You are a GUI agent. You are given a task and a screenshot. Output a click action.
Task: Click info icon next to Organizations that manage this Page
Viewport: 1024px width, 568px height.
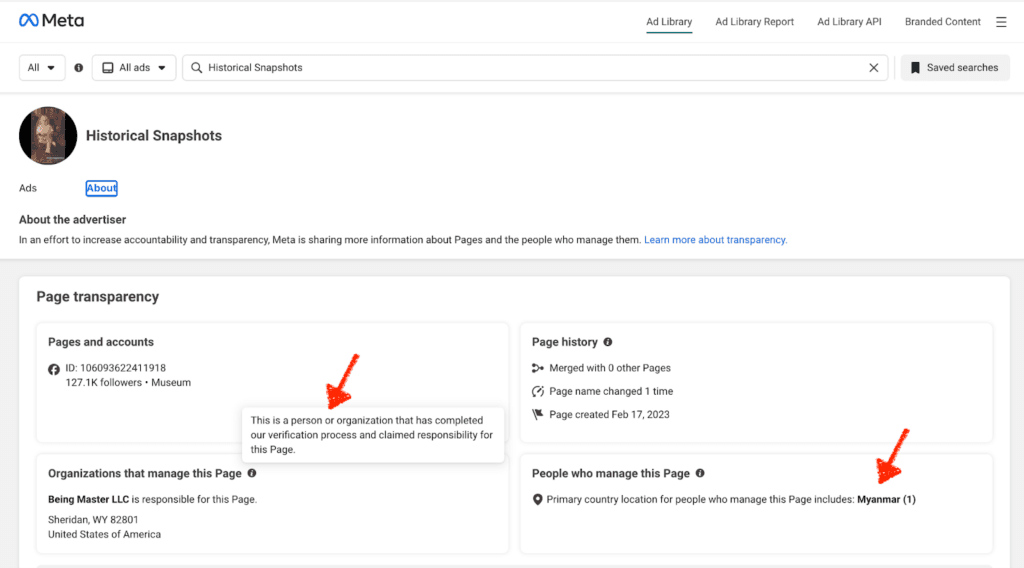pos(252,473)
